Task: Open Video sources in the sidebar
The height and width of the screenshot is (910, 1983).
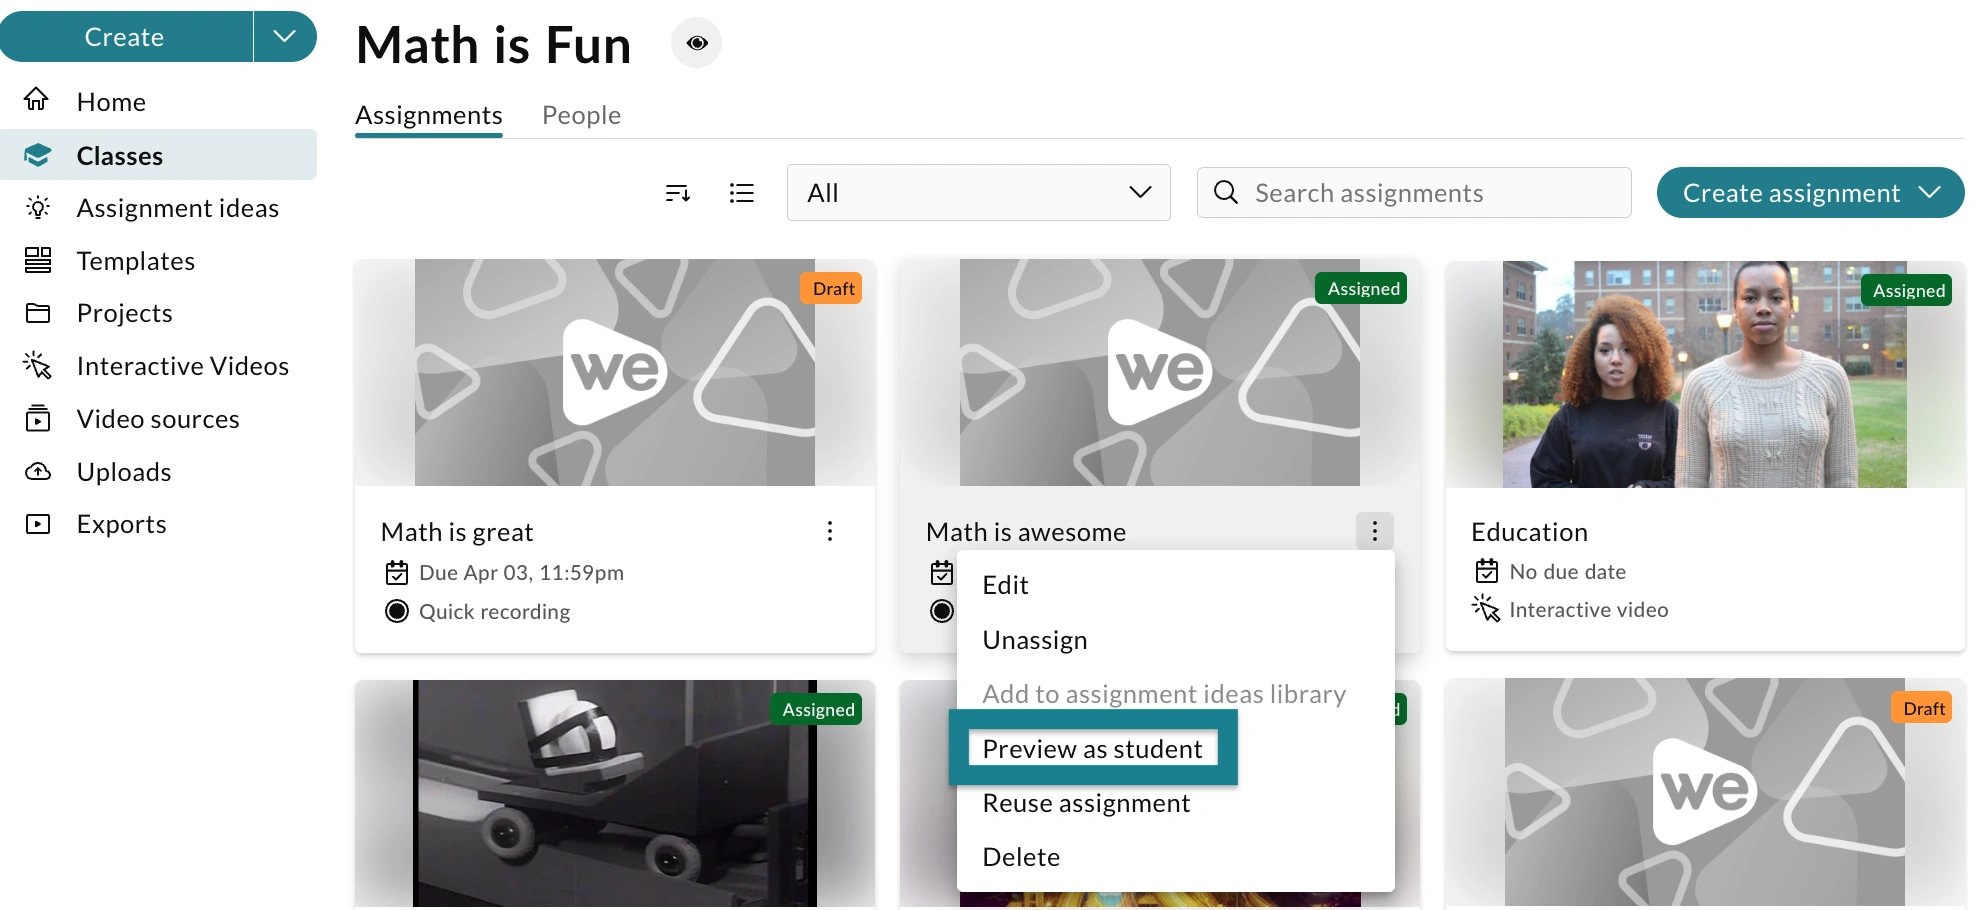Action: pos(158,419)
